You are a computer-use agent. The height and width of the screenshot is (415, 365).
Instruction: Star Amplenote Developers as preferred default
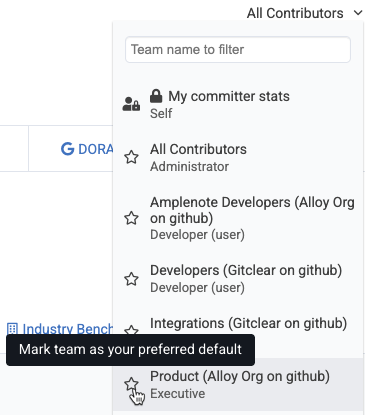(131, 218)
